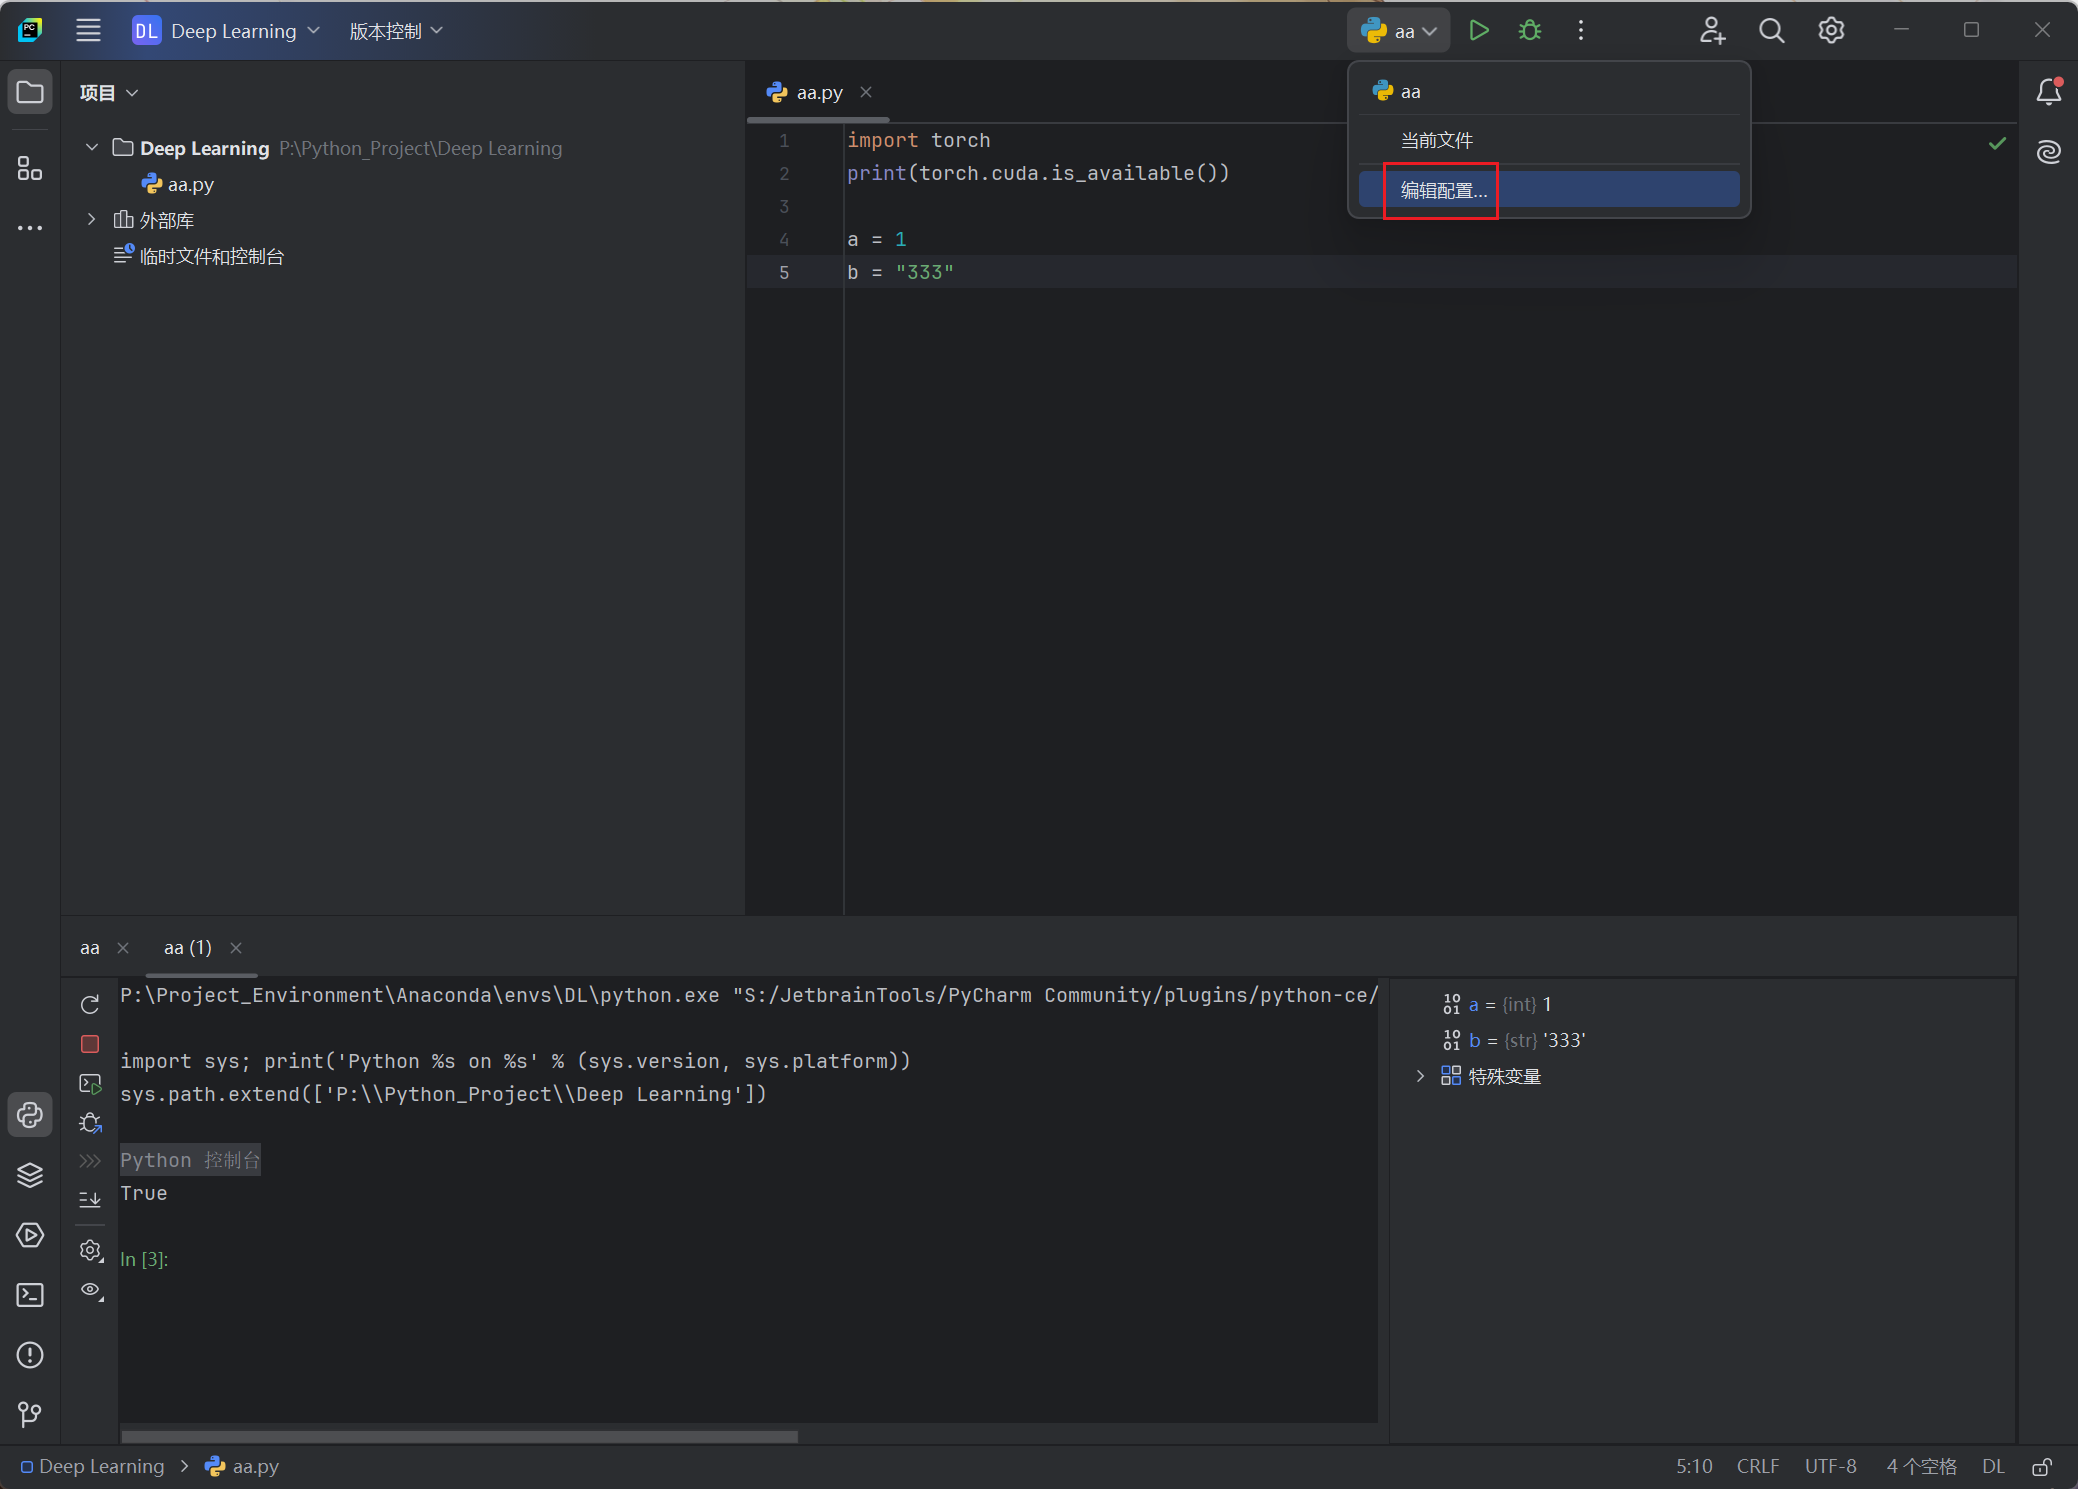
Task: Open DL interpreter selector in status bar
Action: click(x=1993, y=1466)
